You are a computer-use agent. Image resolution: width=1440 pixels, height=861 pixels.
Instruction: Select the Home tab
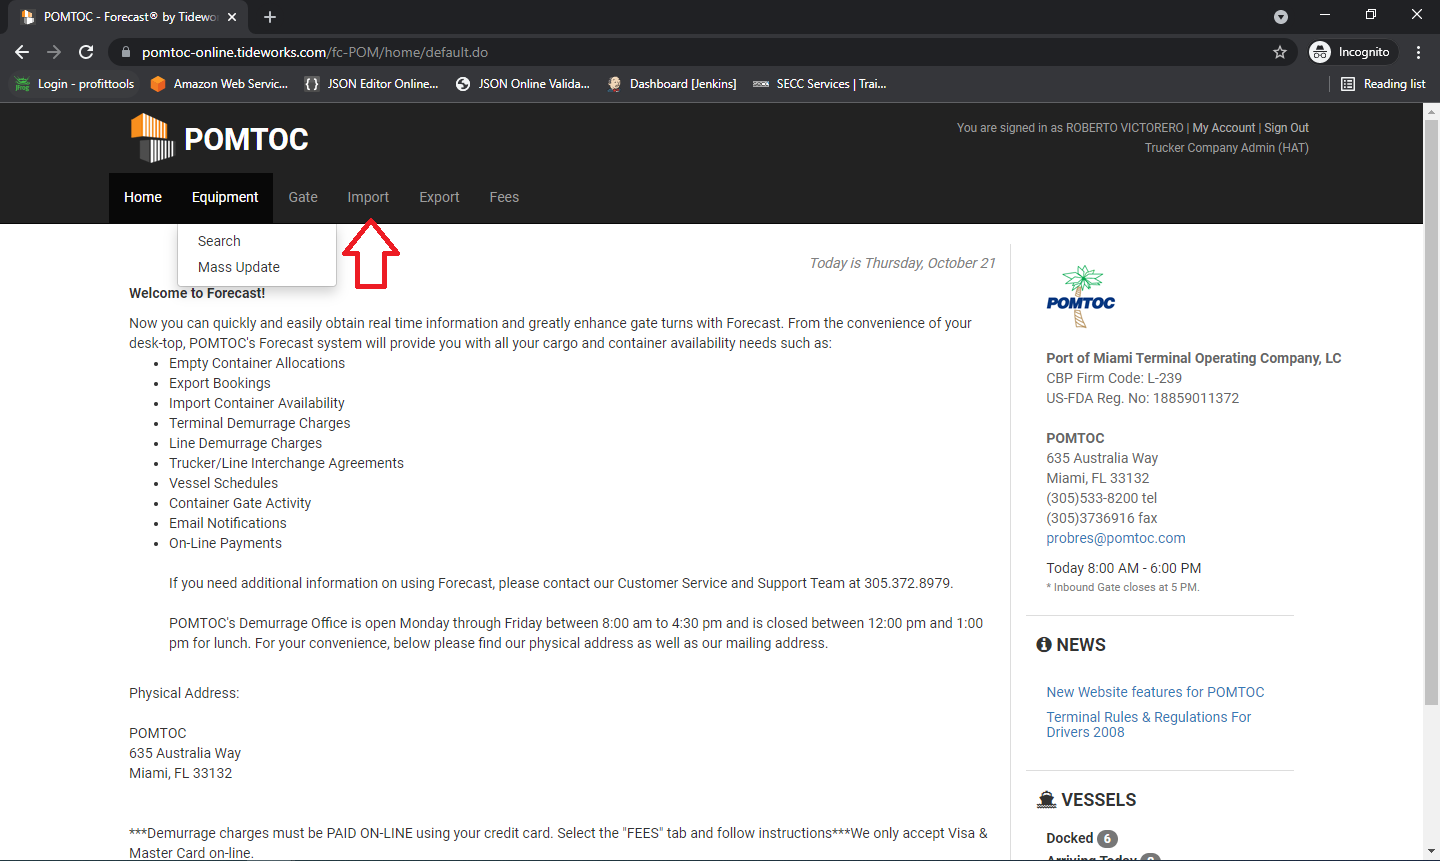click(x=143, y=197)
